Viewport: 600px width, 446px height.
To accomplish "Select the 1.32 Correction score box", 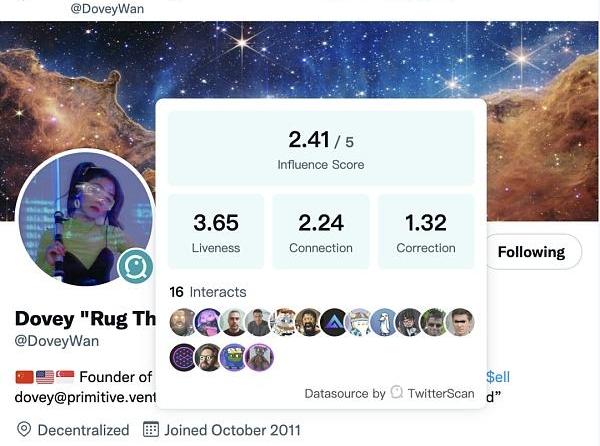I will pos(426,231).
